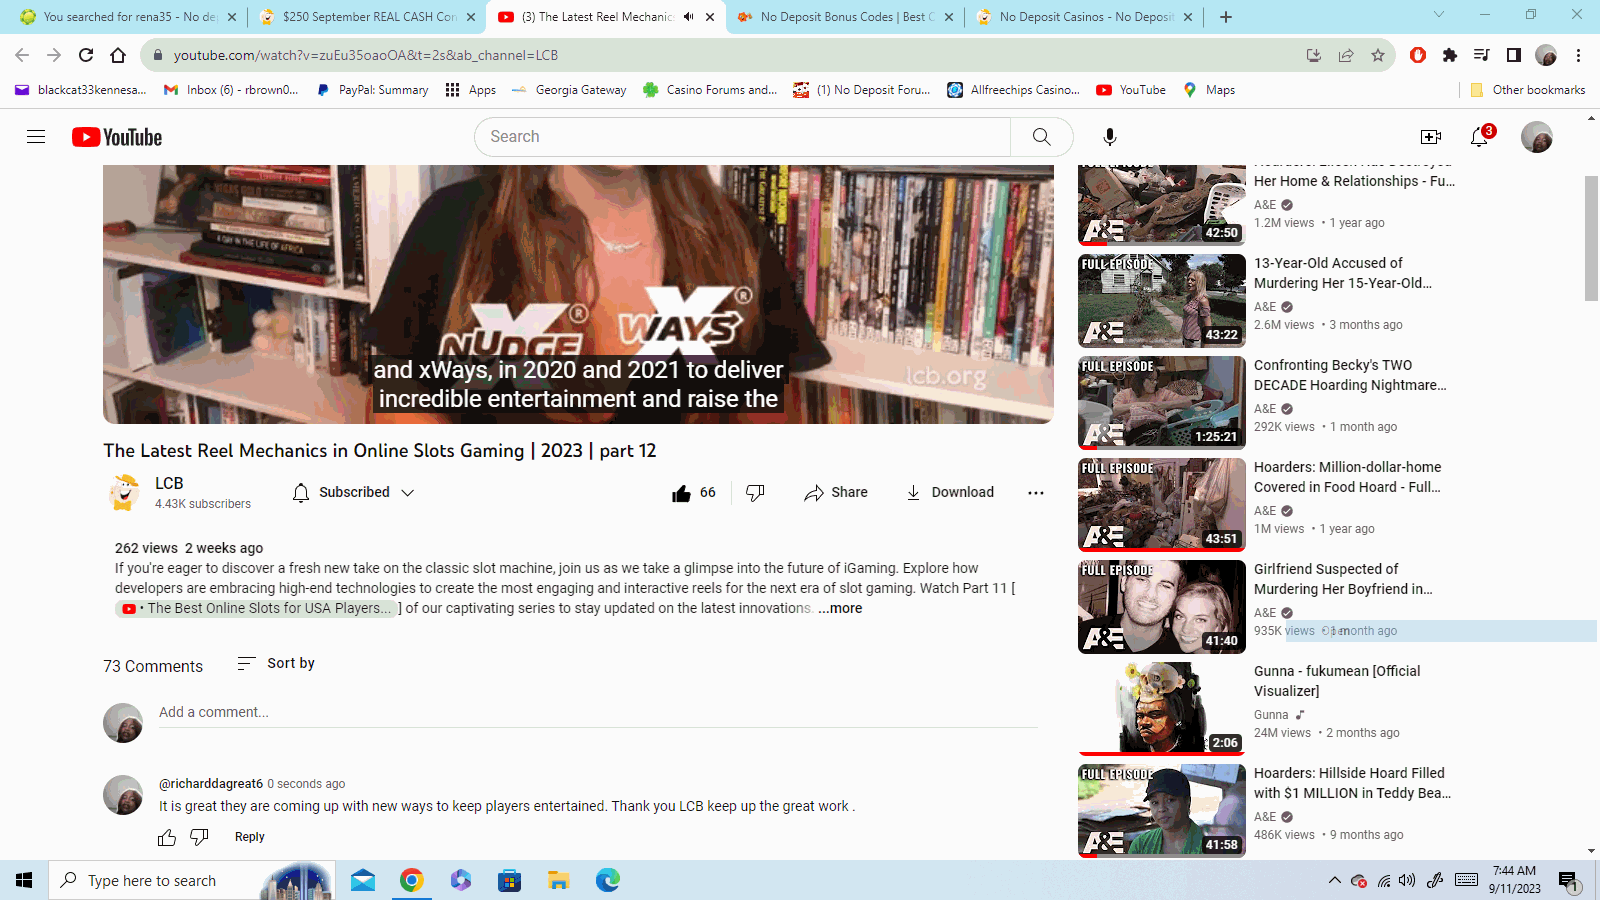The image size is (1600, 900).
Task: Open the Maps bookmark
Action: pos(1209,90)
